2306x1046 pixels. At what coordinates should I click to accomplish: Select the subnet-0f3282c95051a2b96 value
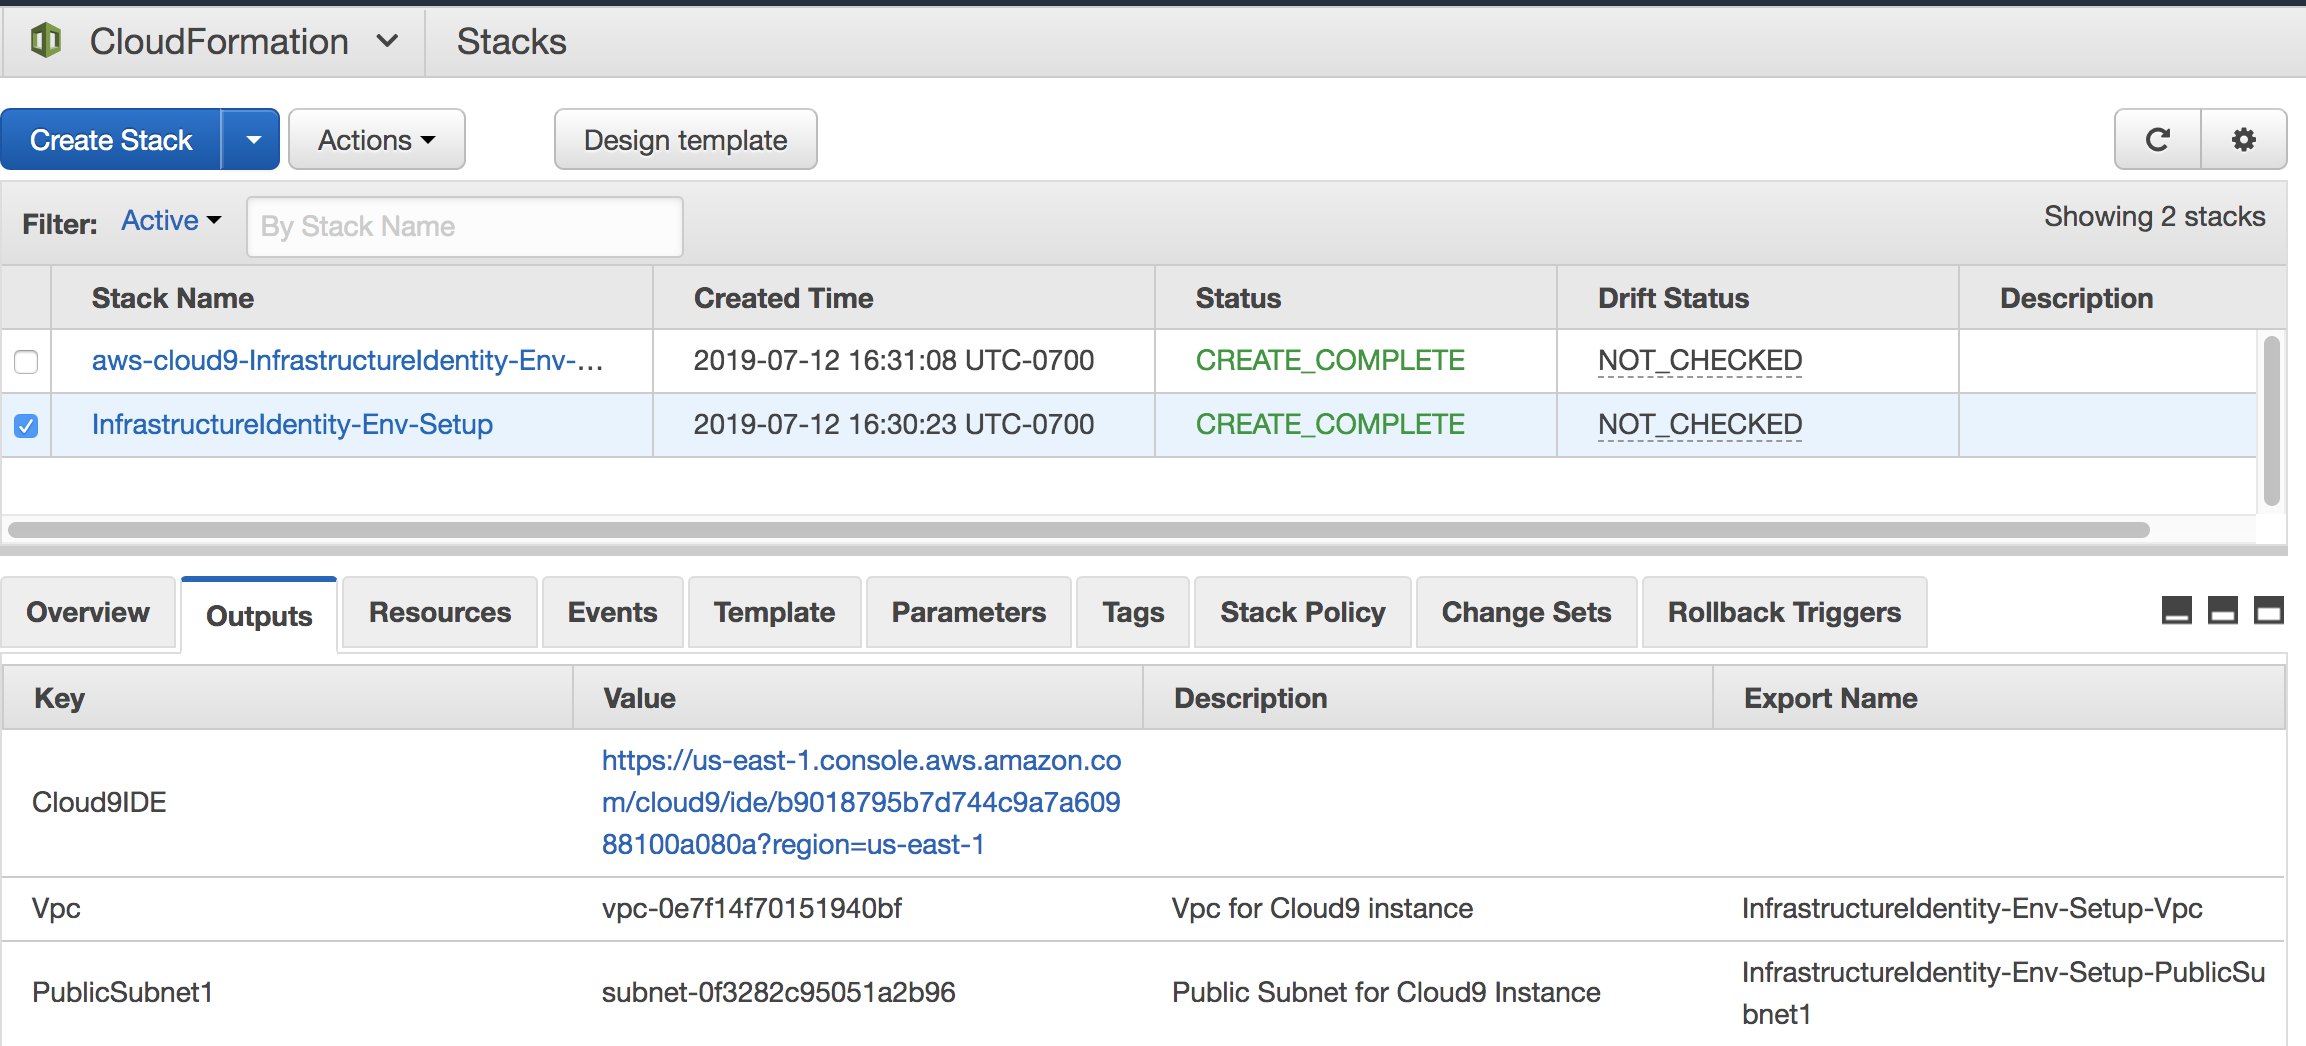click(779, 992)
